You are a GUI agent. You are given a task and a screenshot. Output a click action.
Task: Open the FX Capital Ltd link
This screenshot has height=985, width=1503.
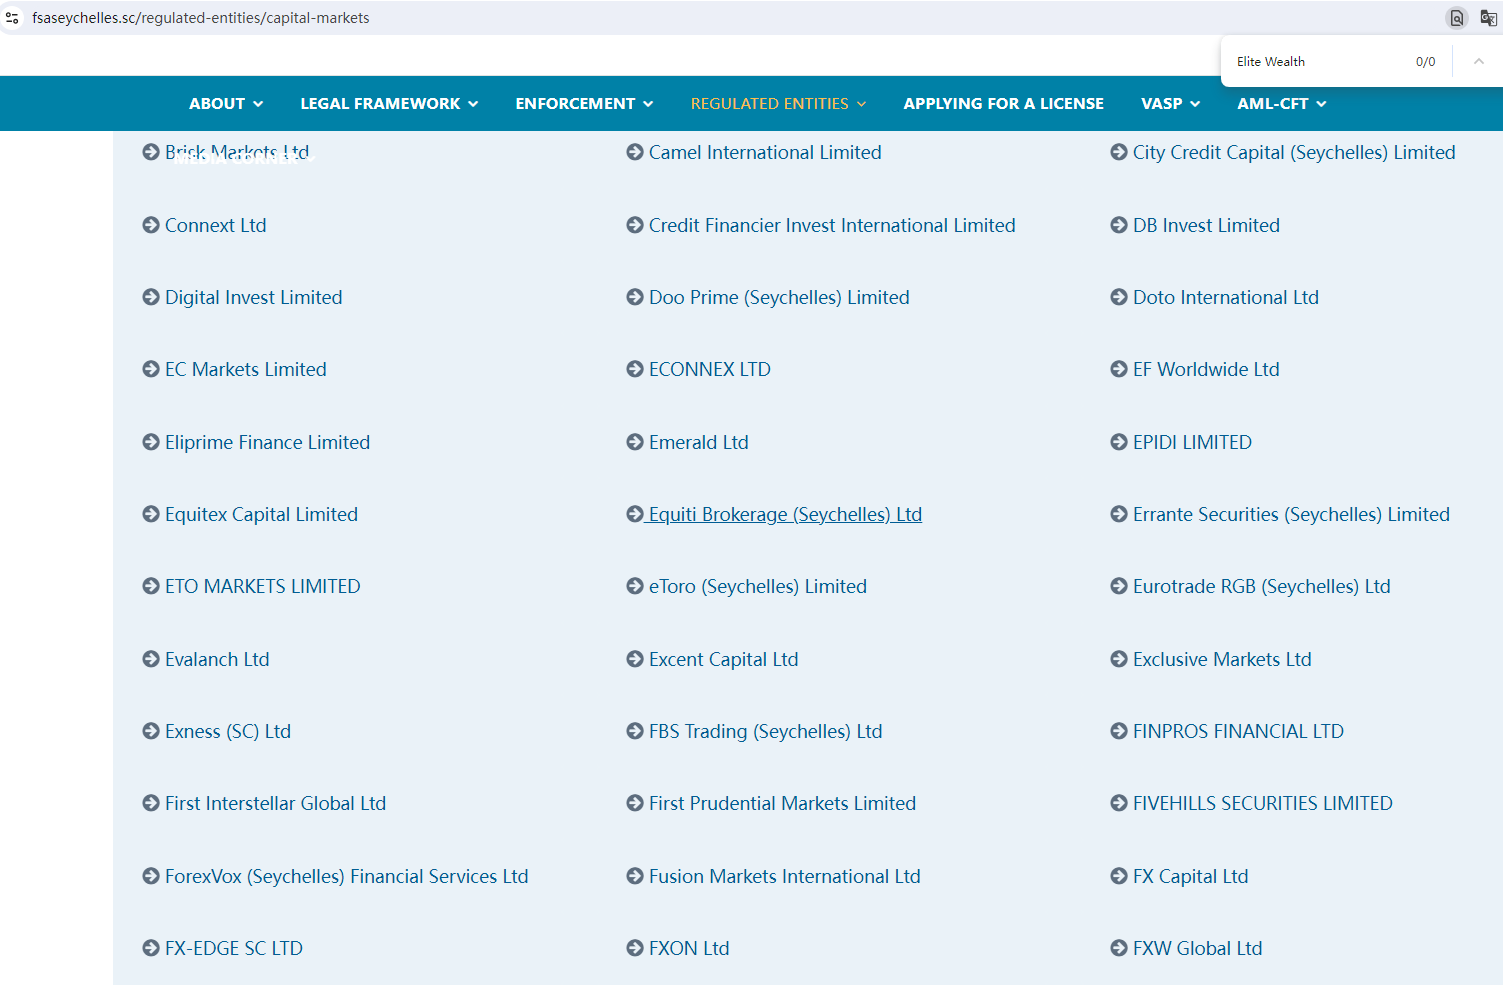[1191, 876]
